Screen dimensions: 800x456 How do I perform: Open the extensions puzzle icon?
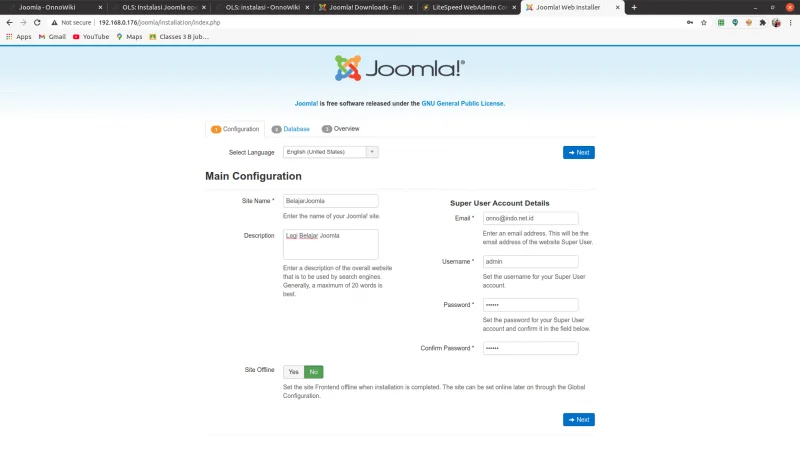pos(763,22)
